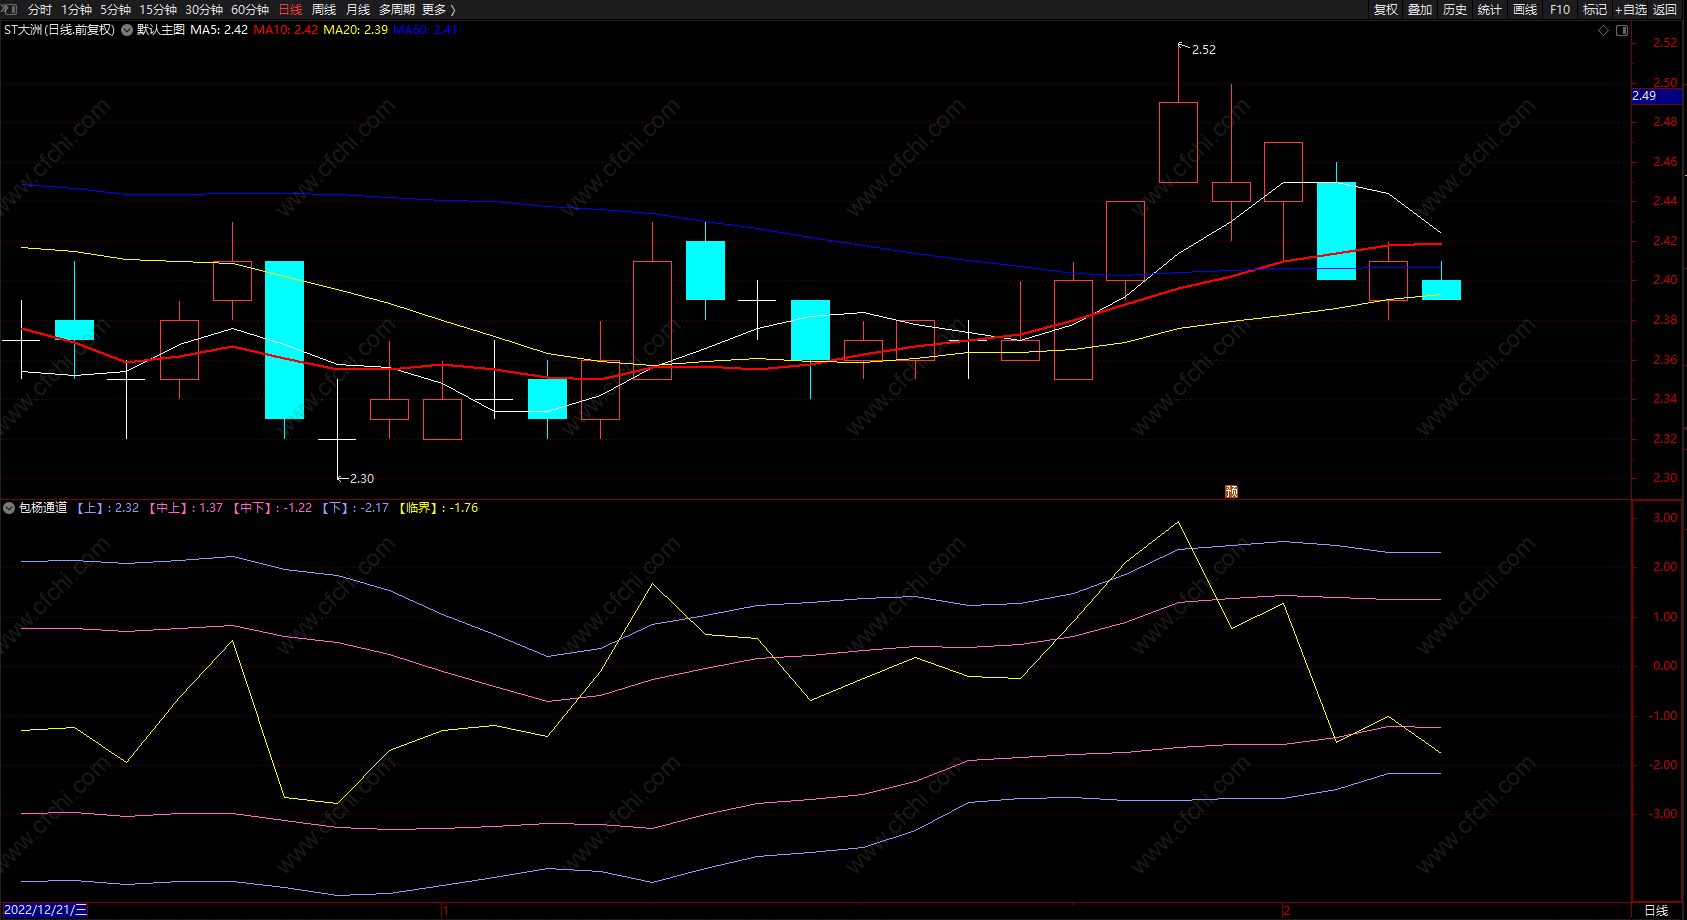This screenshot has width=1687, height=920.
Task: Select the 30分钟 period tab
Action: (204, 9)
